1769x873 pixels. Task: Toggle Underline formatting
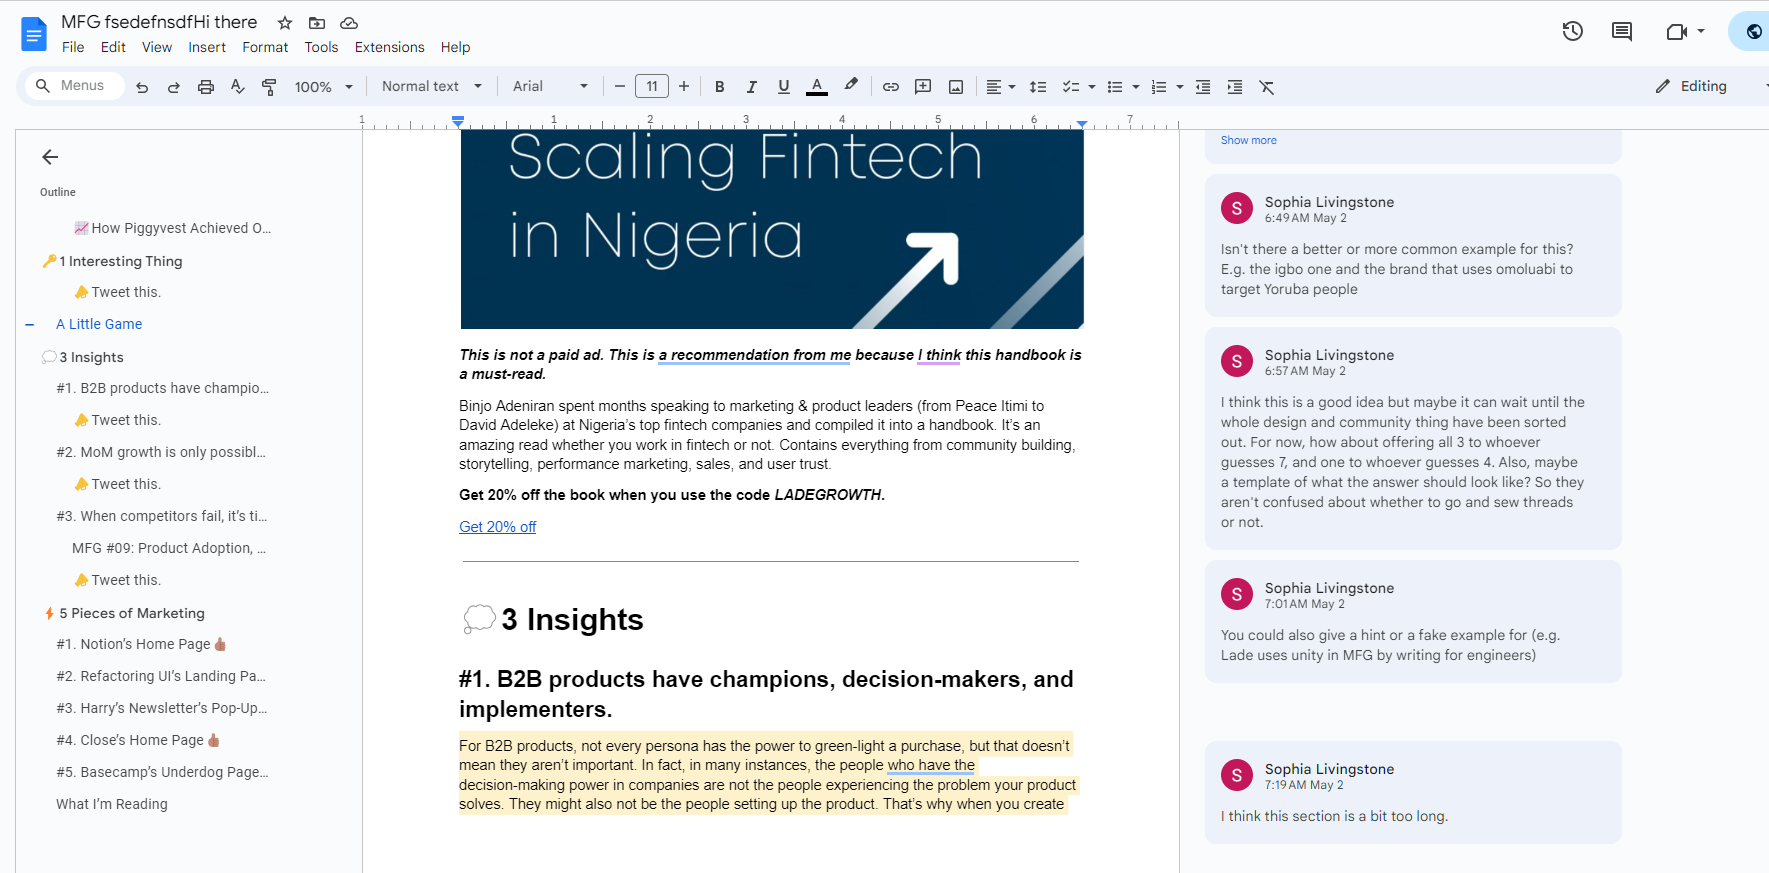[783, 87]
